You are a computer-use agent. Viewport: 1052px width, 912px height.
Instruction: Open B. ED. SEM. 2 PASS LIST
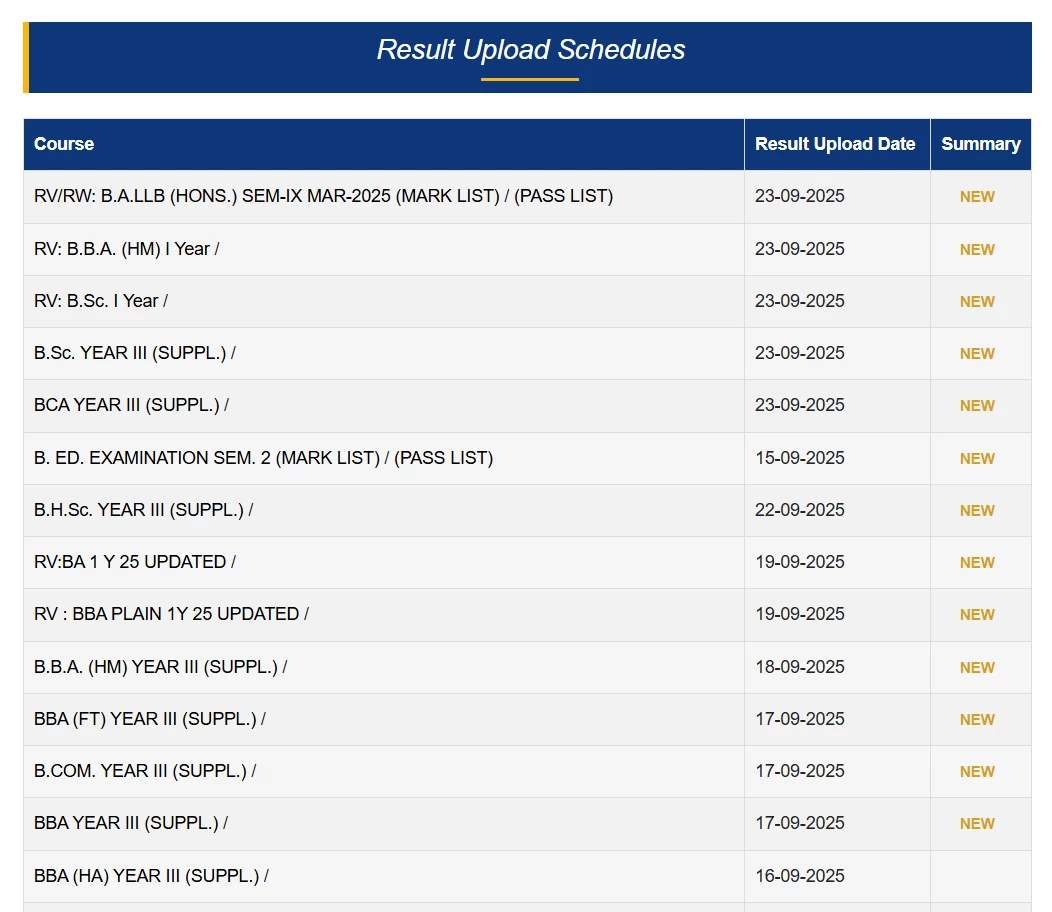click(443, 458)
